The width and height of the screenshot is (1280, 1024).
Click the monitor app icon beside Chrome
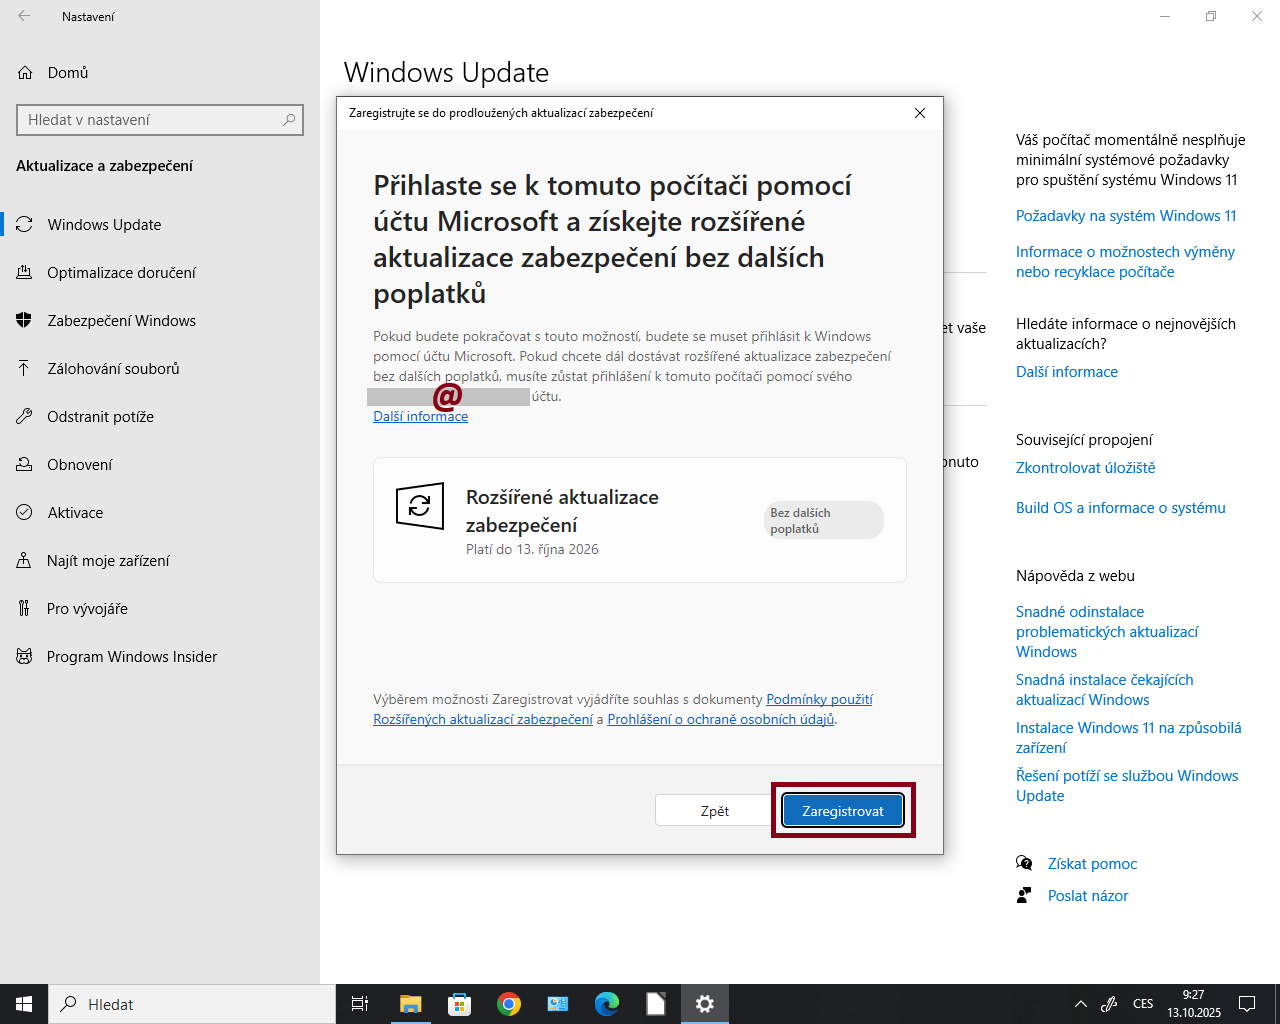(x=558, y=1004)
